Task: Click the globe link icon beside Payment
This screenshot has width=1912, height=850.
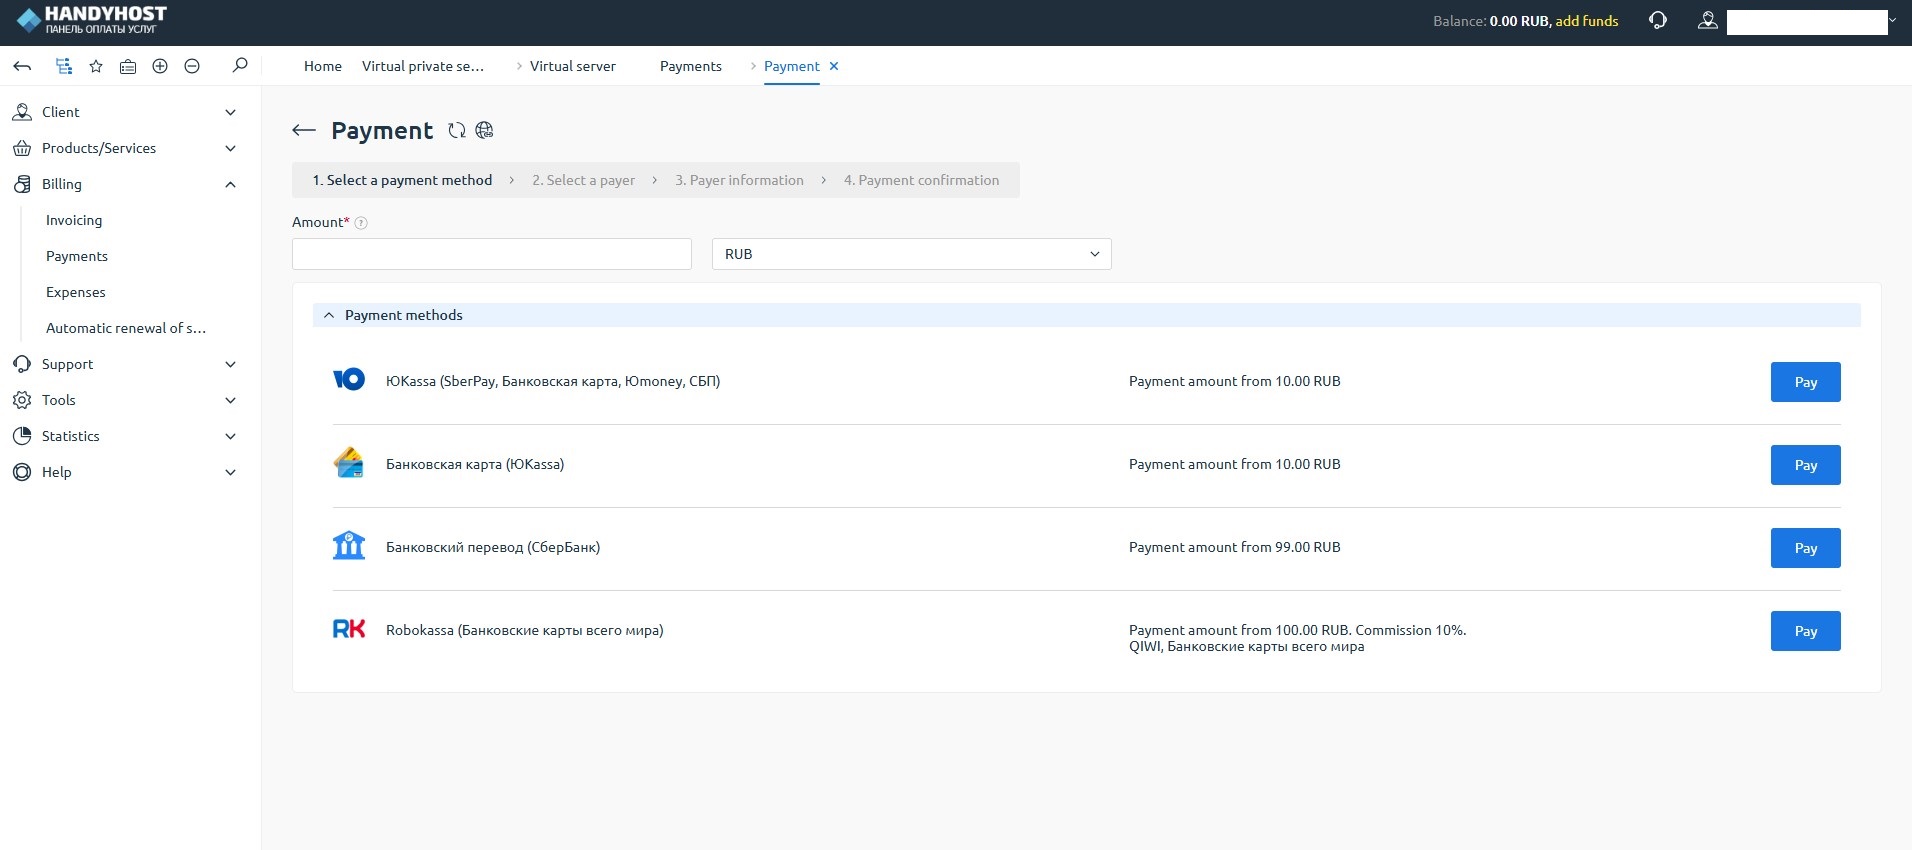Action: pos(485,131)
